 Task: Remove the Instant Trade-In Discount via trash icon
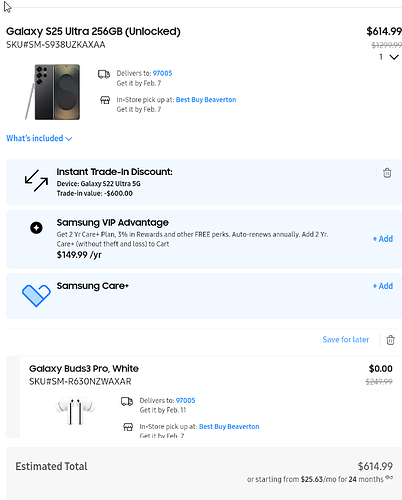[387, 173]
